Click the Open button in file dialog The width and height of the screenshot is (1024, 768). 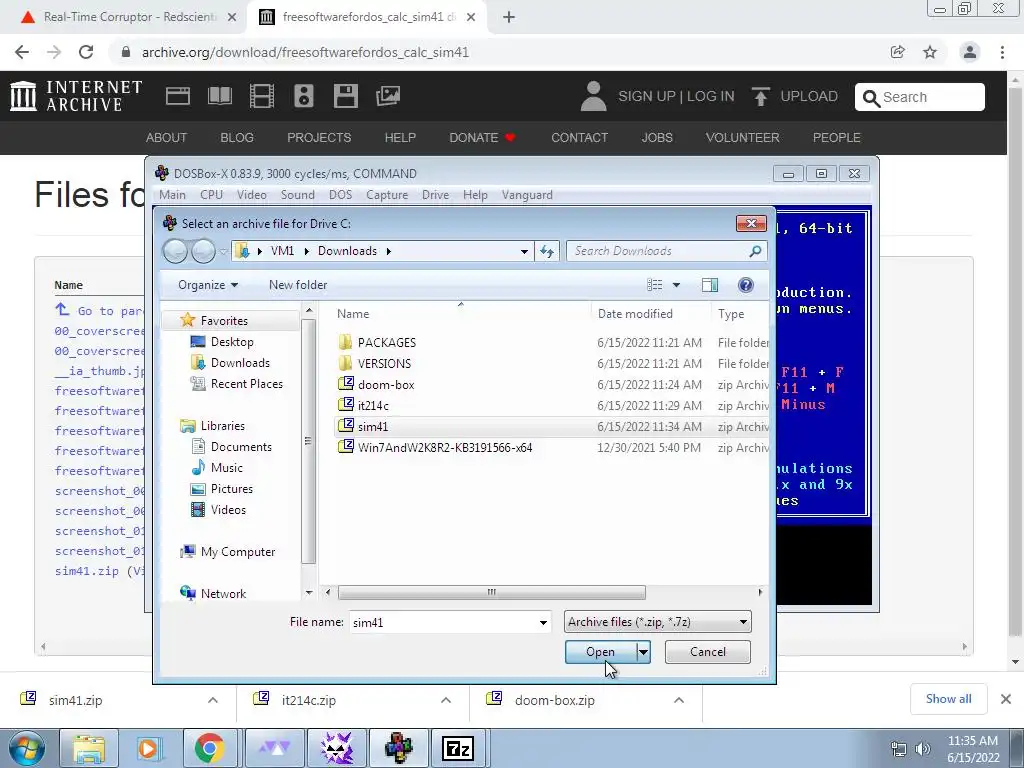click(x=601, y=652)
